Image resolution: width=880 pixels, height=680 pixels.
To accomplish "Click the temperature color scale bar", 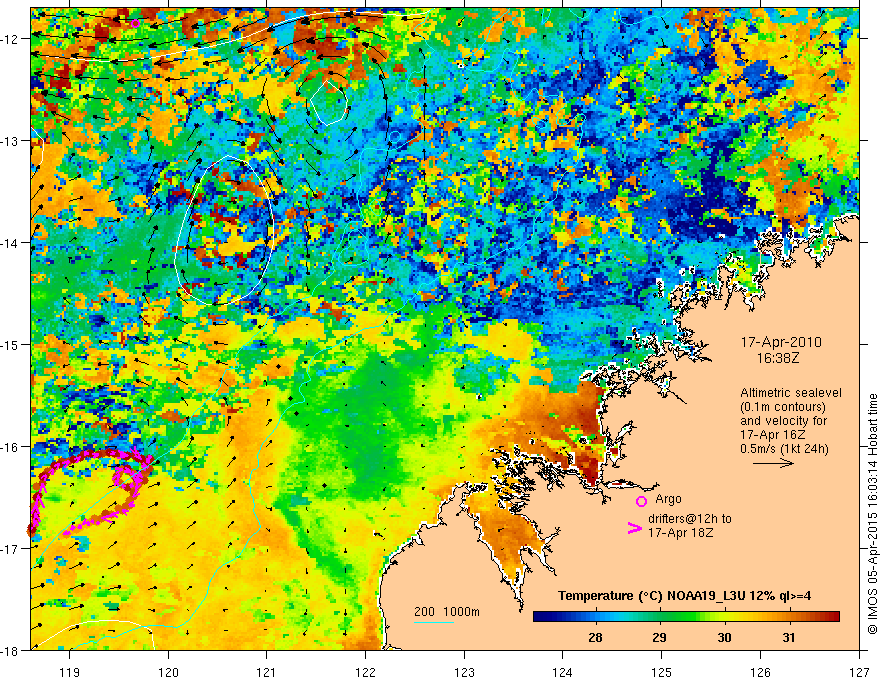I will tap(686, 616).
